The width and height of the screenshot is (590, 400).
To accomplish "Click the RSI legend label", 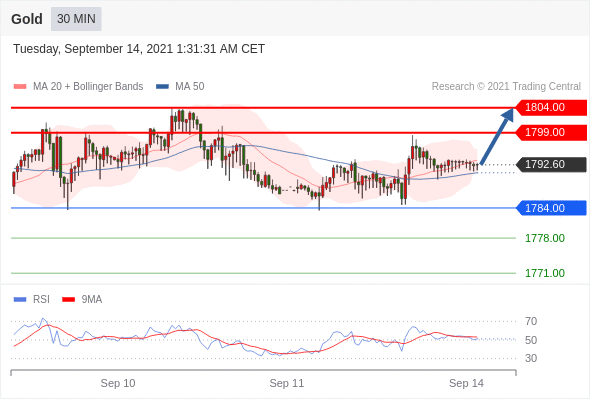I will [41, 300].
